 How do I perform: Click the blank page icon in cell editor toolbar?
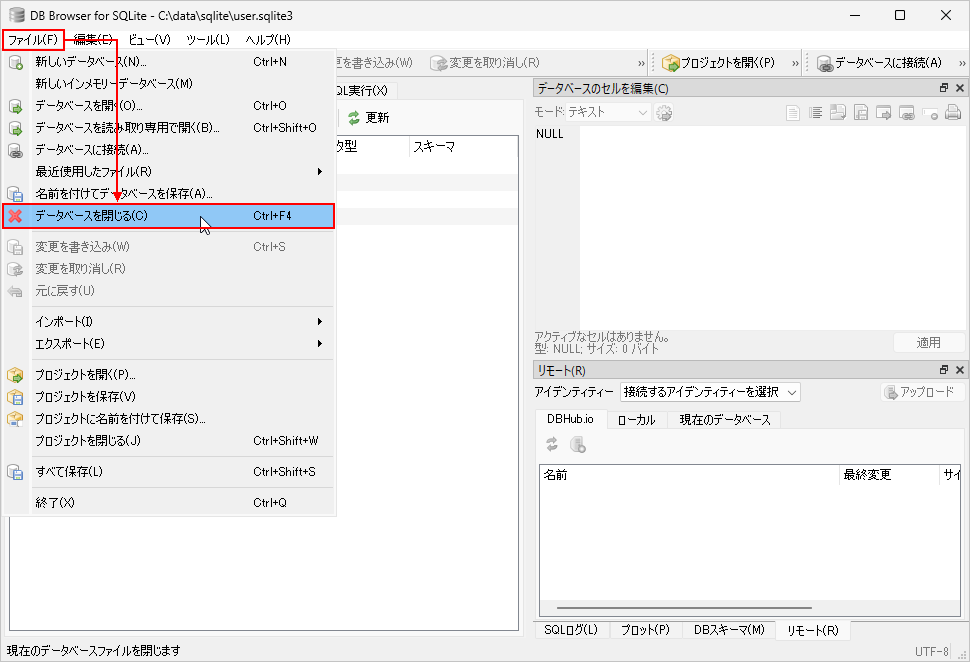tap(792, 113)
